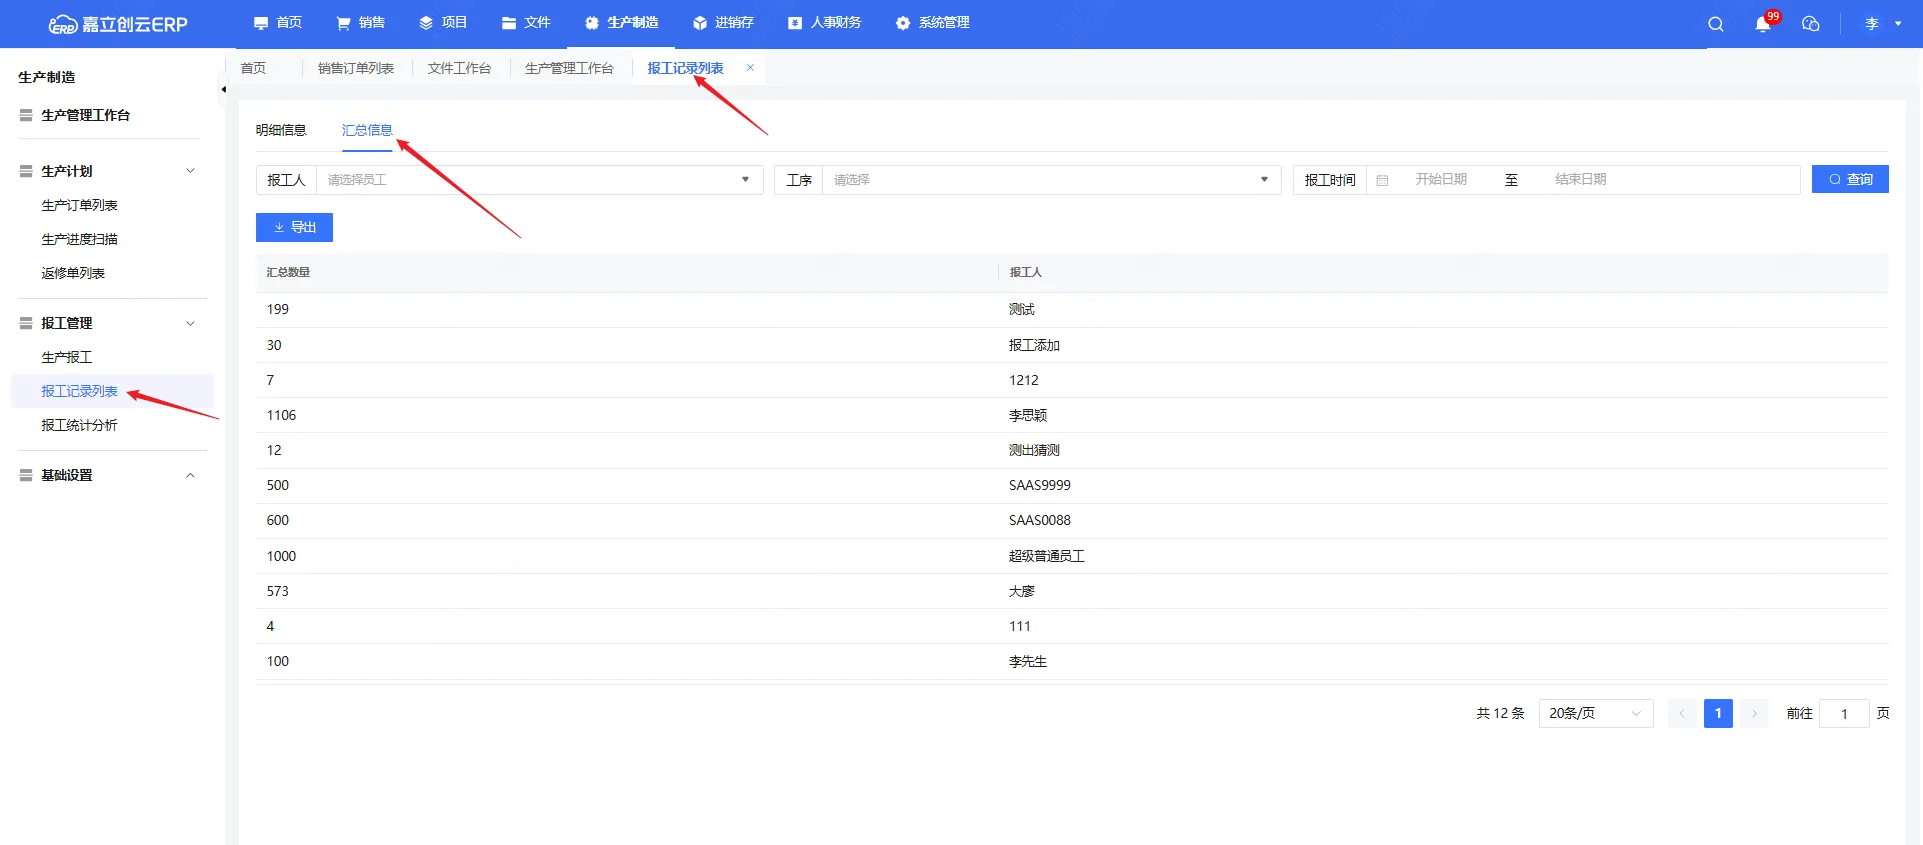Click the calendar icon in 报工时间 field

coord(1382,180)
